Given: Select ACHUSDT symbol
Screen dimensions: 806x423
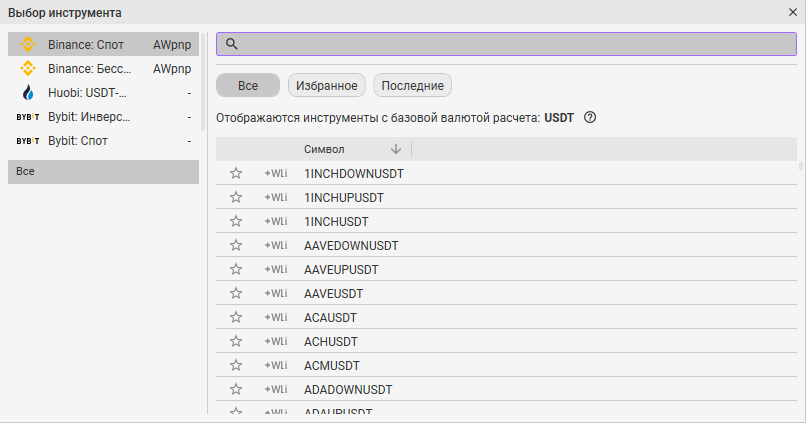Looking at the screenshot, I should click(x=331, y=342).
